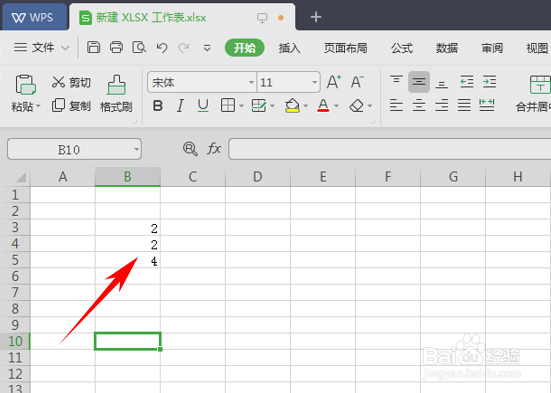This screenshot has height=393, width=551.
Task: Open the quick access customize arrow
Action: pyautogui.click(x=207, y=47)
